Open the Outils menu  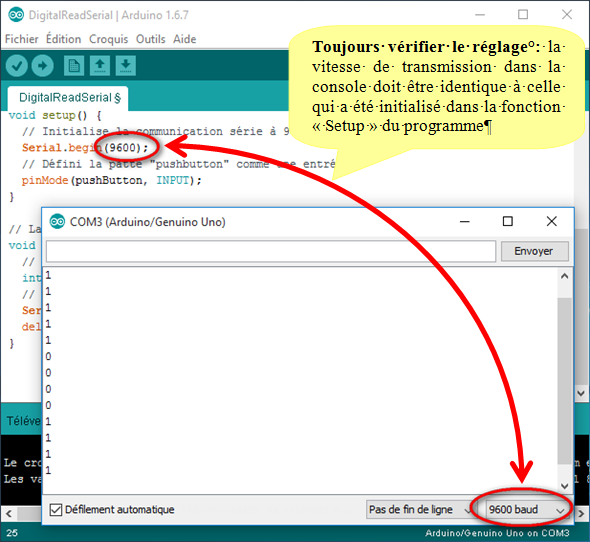(x=151, y=39)
